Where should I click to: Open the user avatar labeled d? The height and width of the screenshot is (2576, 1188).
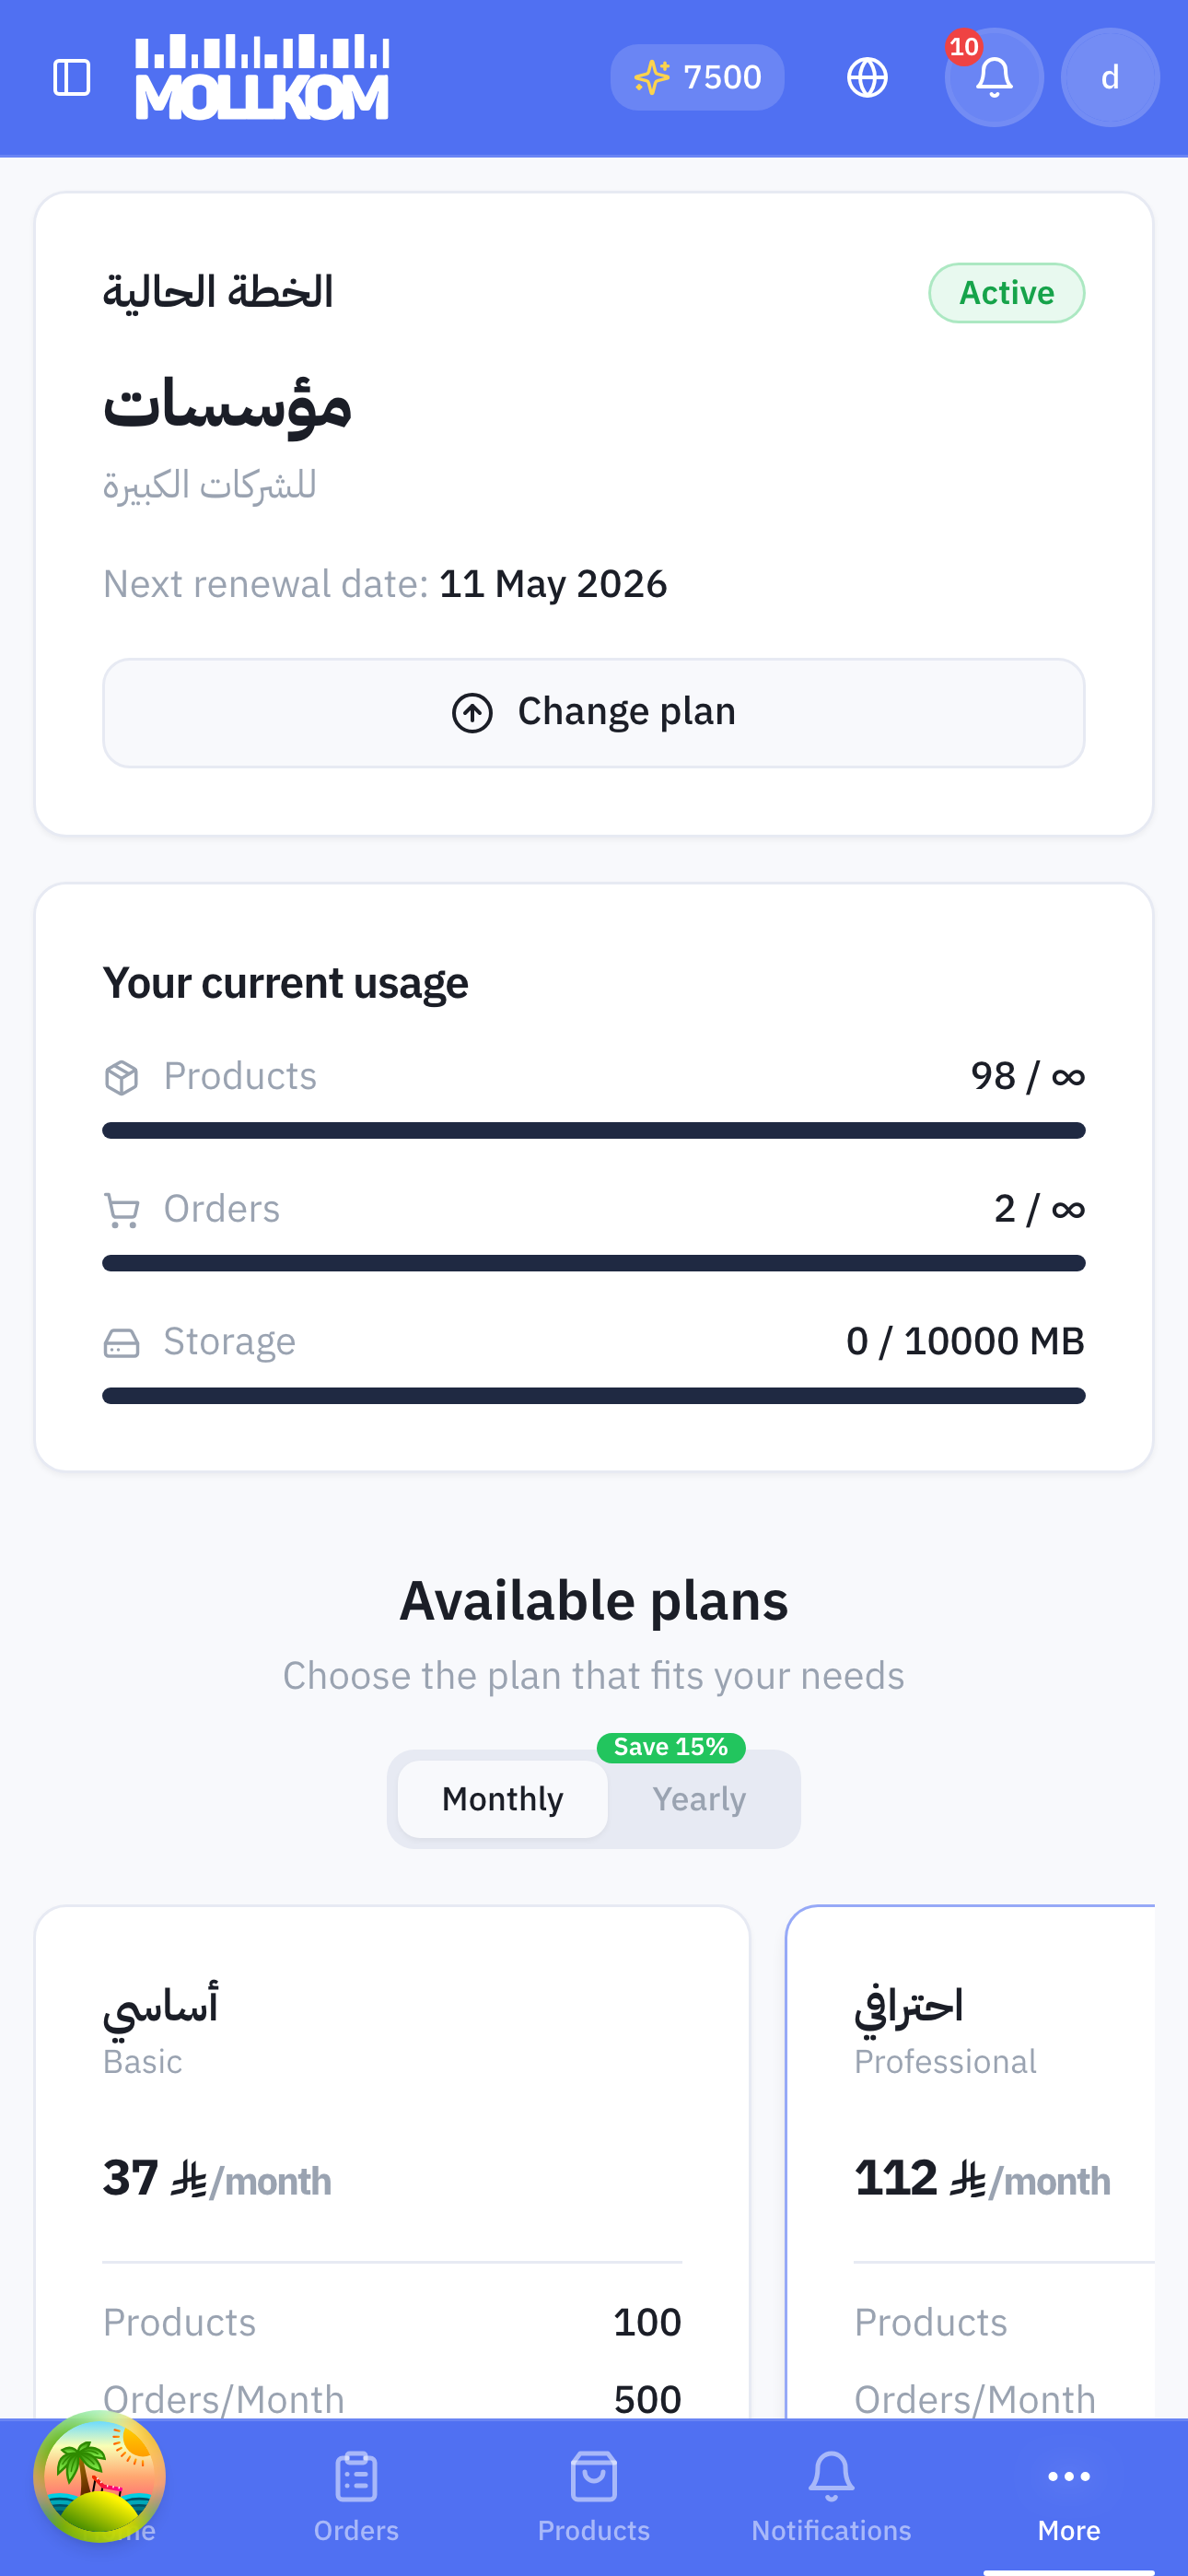point(1110,77)
